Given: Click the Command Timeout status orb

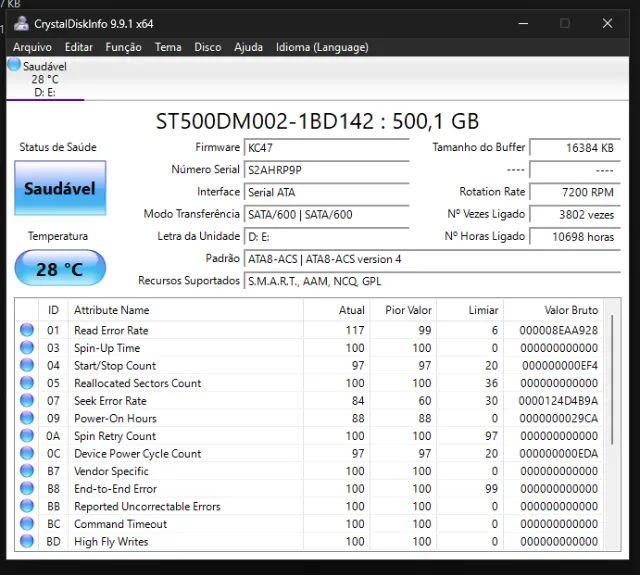Looking at the screenshot, I should 27,523.
